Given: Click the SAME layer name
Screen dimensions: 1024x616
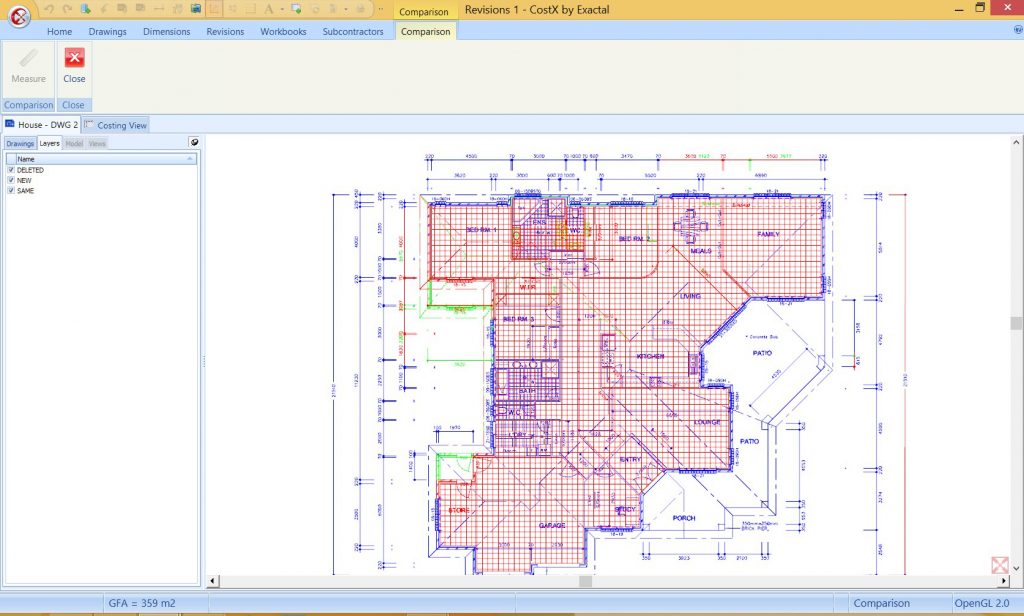Looking at the screenshot, I should pos(25,191).
